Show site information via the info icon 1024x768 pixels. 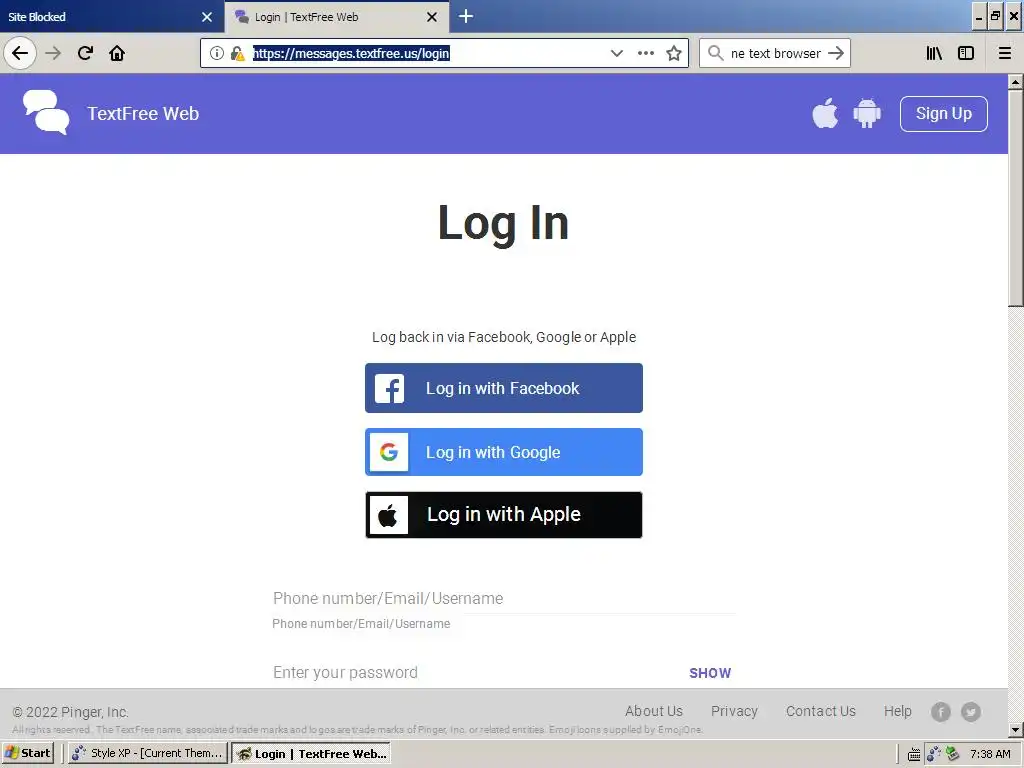pos(217,54)
